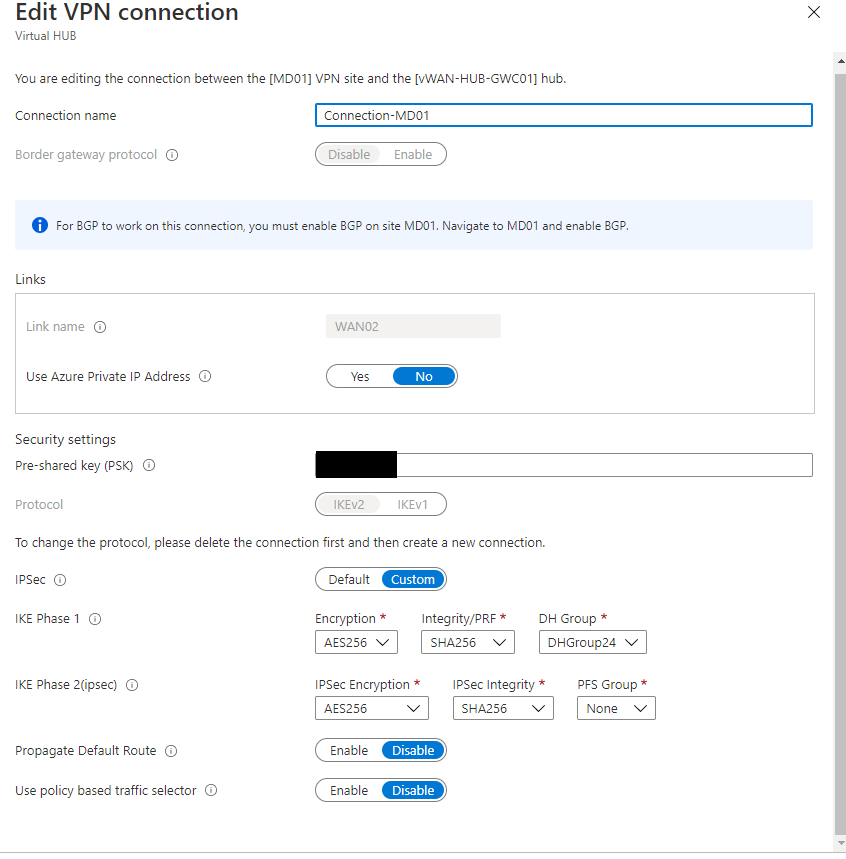Click info icon next to IKE Phase 2(ipsec)
846x859 pixels.
point(132,685)
